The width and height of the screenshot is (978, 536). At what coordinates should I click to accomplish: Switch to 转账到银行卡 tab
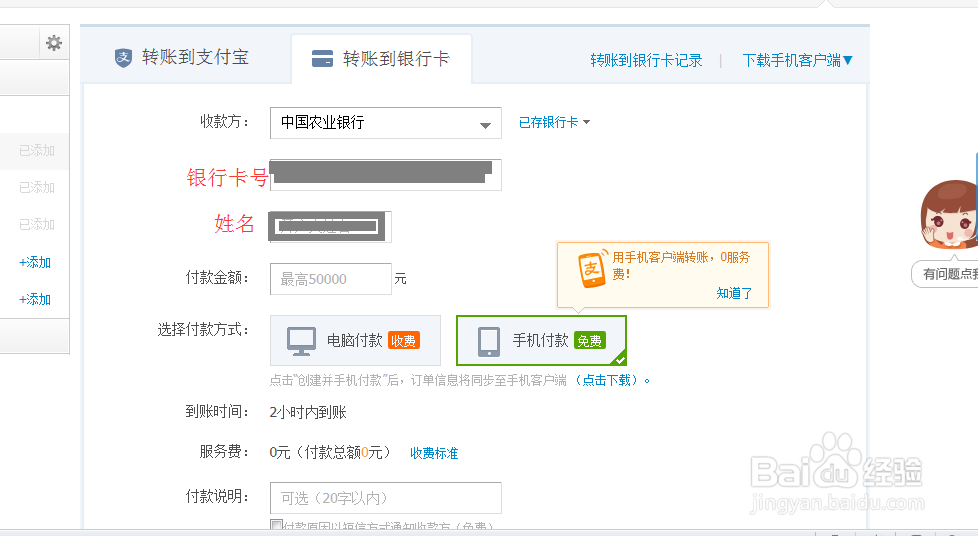click(x=381, y=59)
